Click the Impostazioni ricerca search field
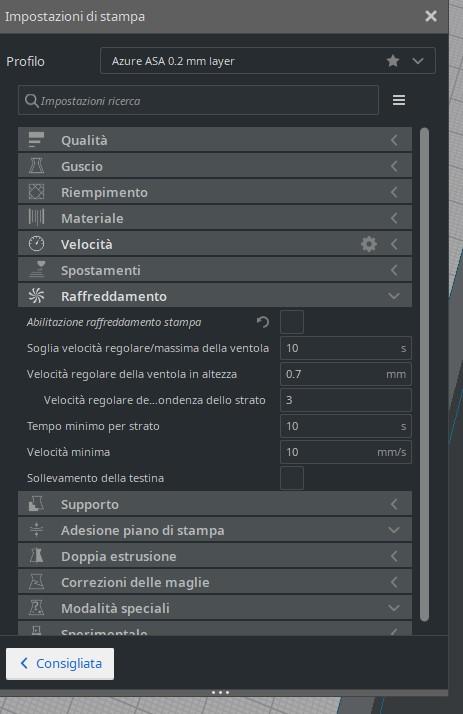 (198, 100)
